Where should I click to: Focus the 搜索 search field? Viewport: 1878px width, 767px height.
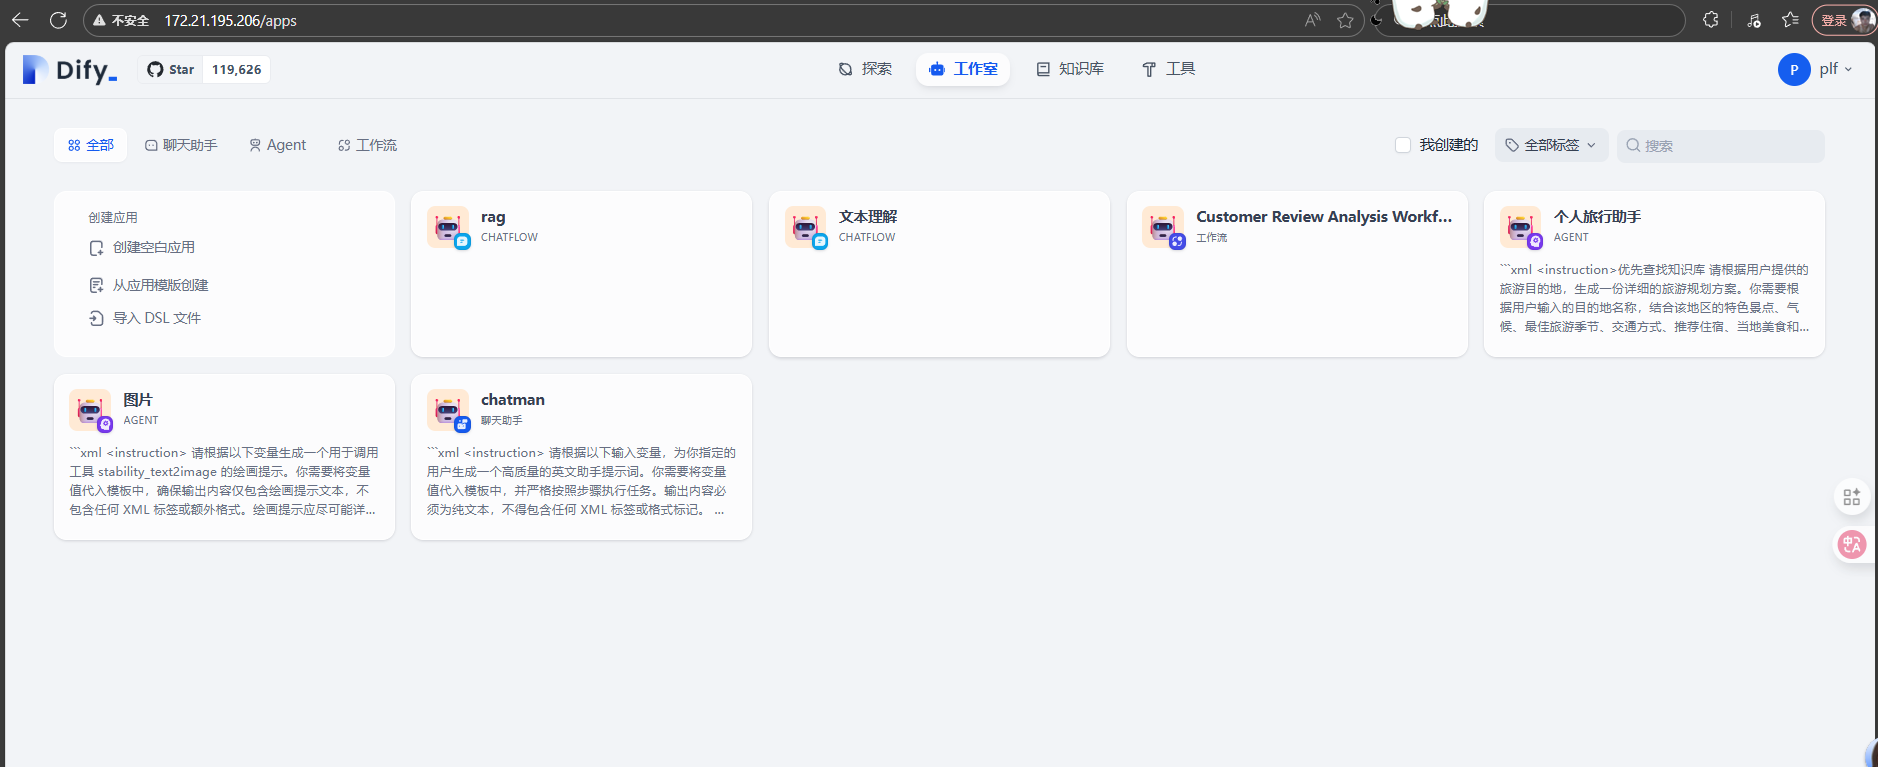(x=1721, y=146)
